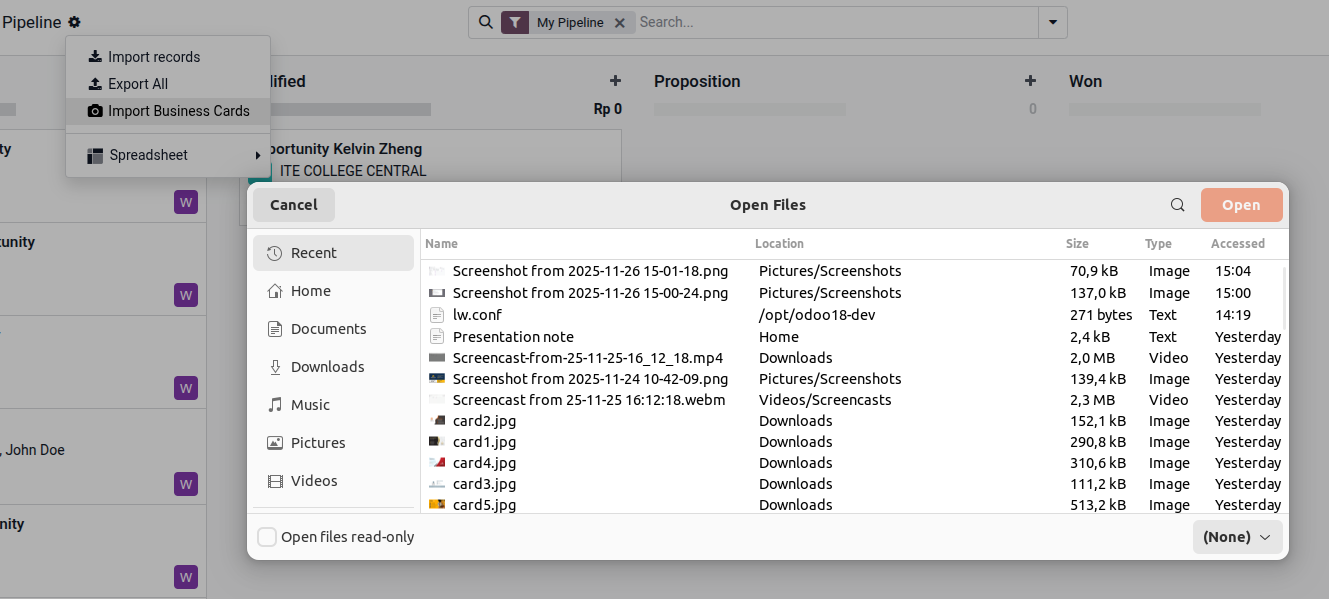Open the search options dropdown arrow
This screenshot has width=1329, height=599.
[1053, 22]
